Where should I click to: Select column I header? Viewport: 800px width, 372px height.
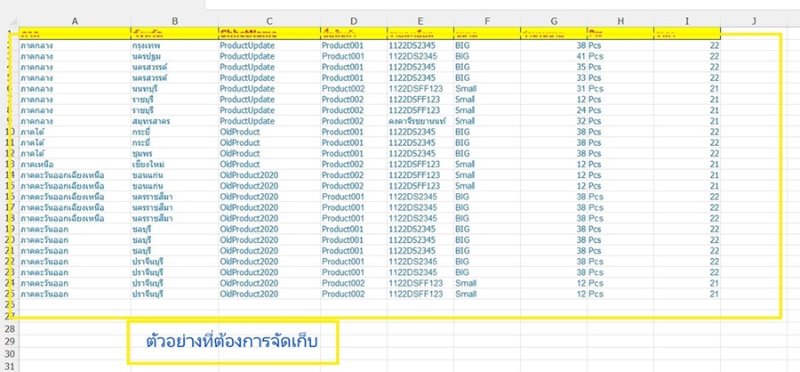pyautogui.click(x=687, y=21)
